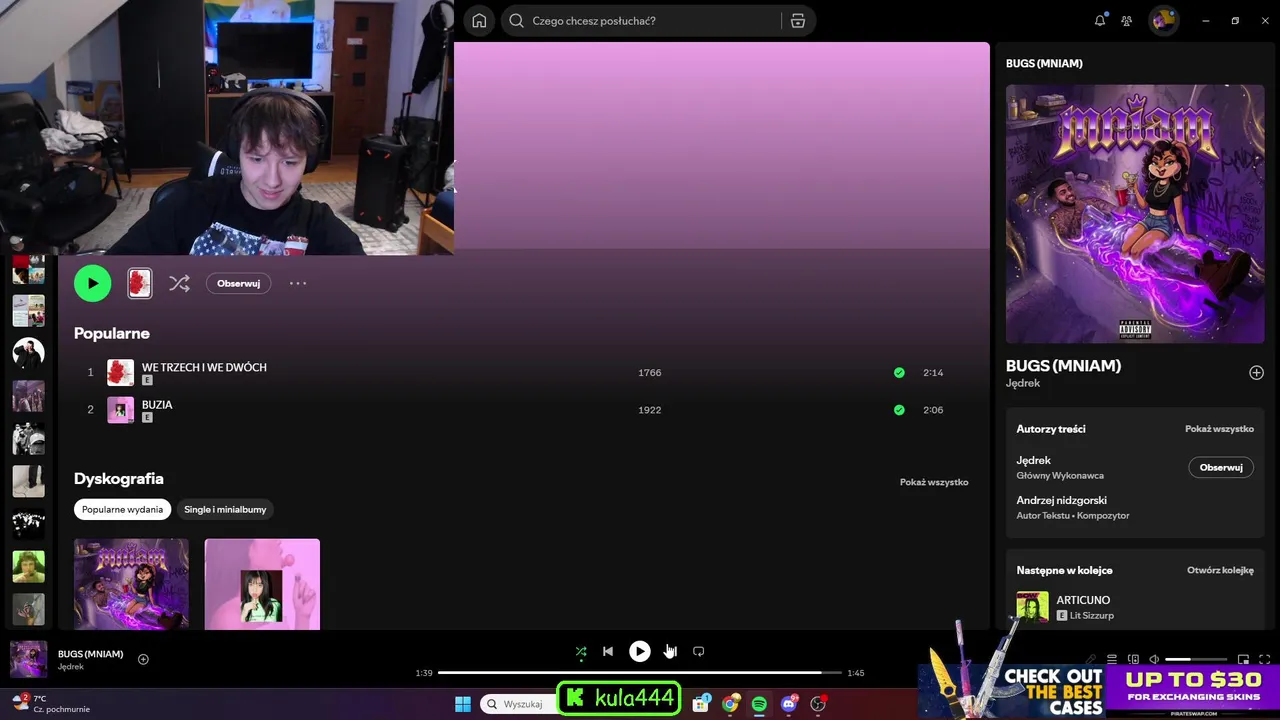Open the Windows Start menu
The width and height of the screenshot is (1280, 720).
click(463, 704)
